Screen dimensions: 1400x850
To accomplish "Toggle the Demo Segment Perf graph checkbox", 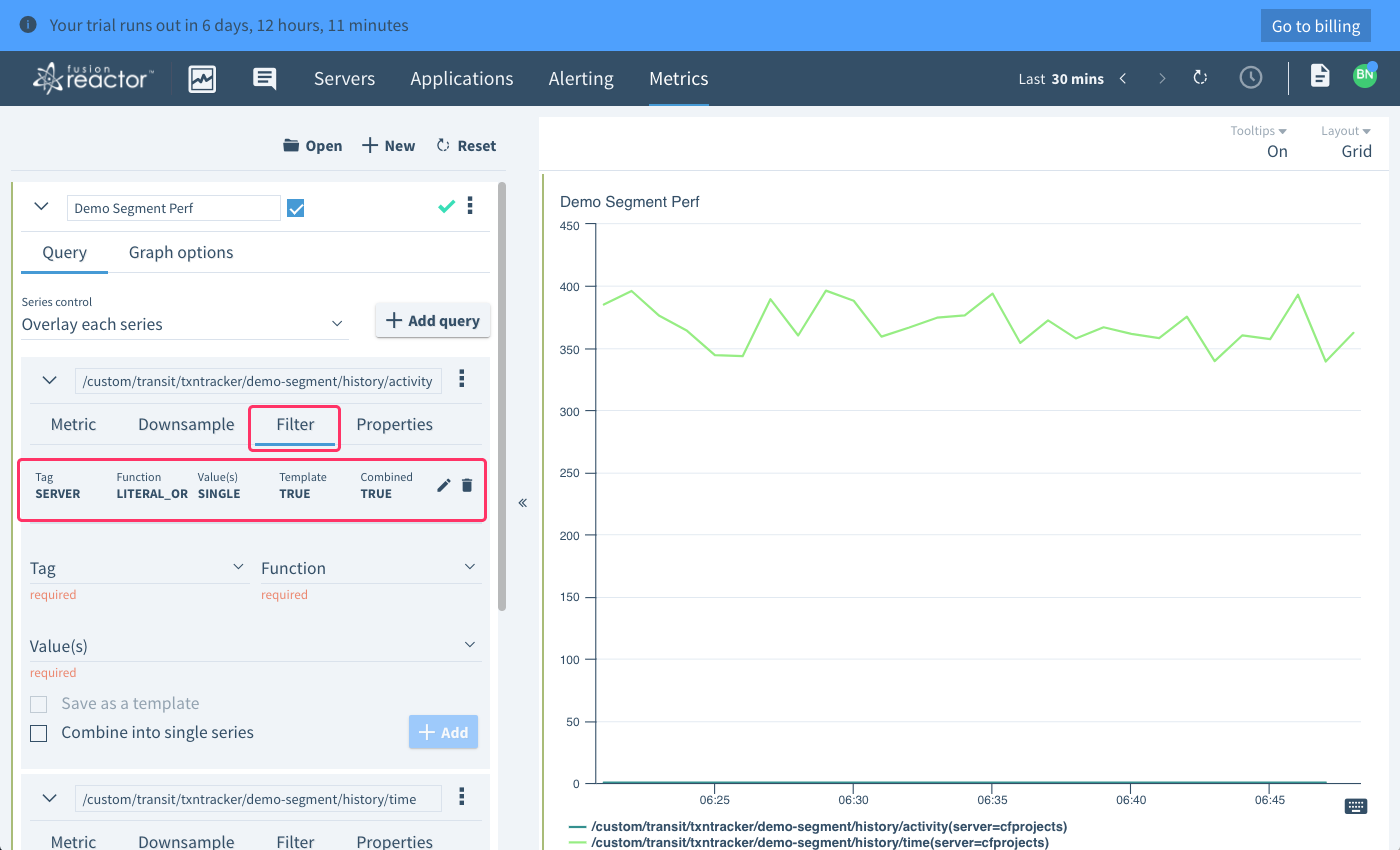I will click(295, 208).
